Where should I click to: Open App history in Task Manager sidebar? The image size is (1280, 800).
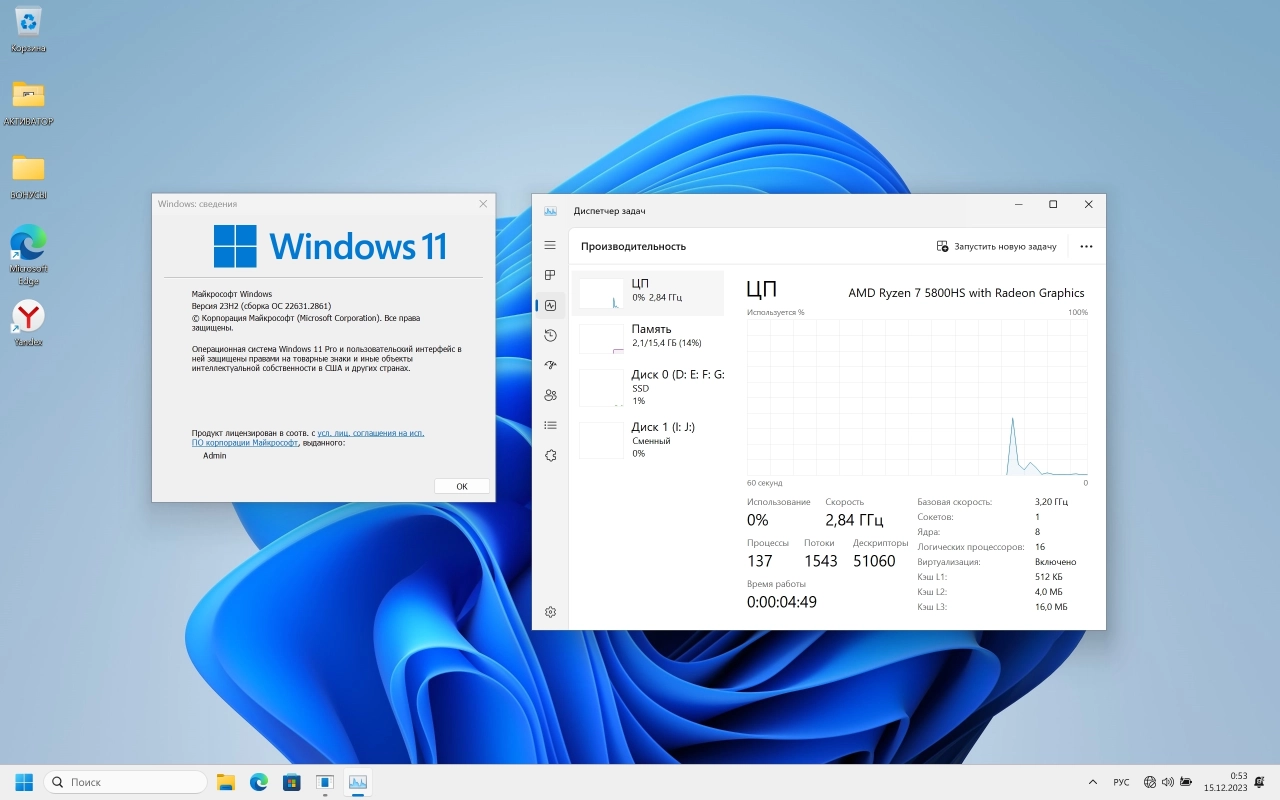[550, 335]
